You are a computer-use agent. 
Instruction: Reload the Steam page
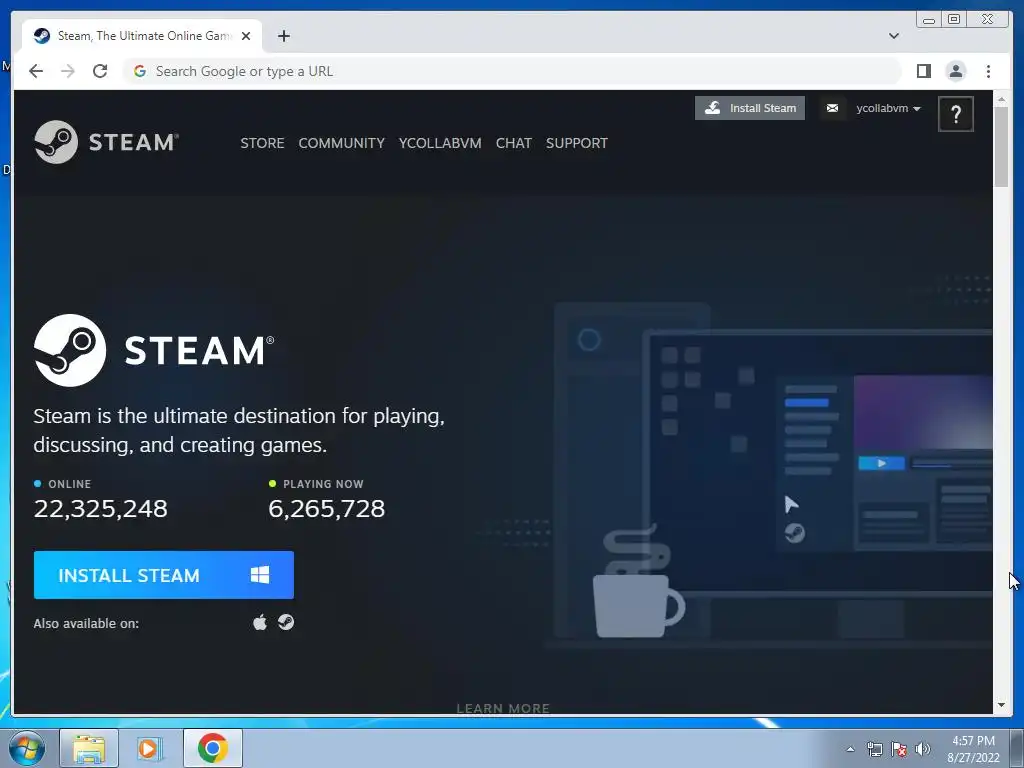pyautogui.click(x=100, y=71)
